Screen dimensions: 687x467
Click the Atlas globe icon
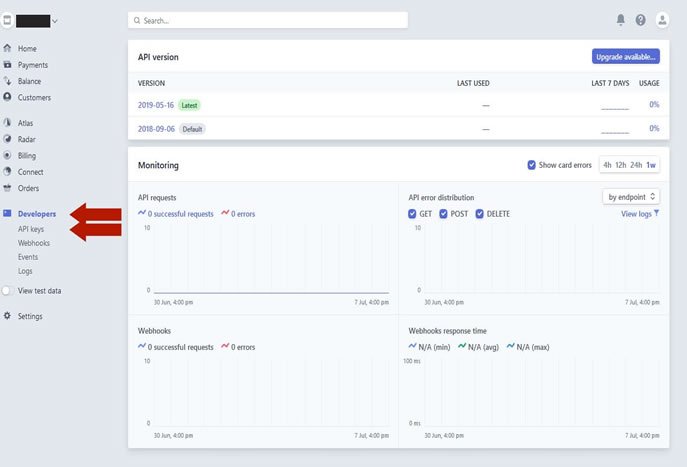pos(8,123)
